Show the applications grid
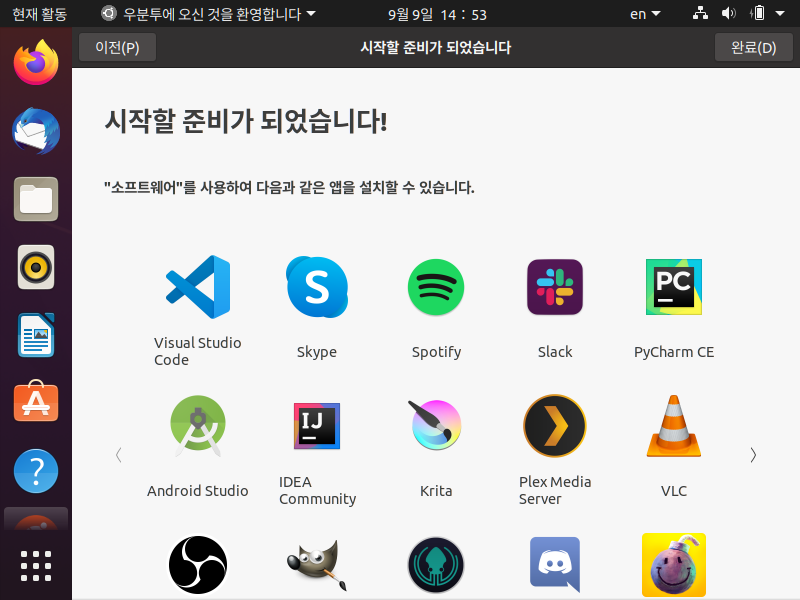800x600 pixels. pos(36,566)
